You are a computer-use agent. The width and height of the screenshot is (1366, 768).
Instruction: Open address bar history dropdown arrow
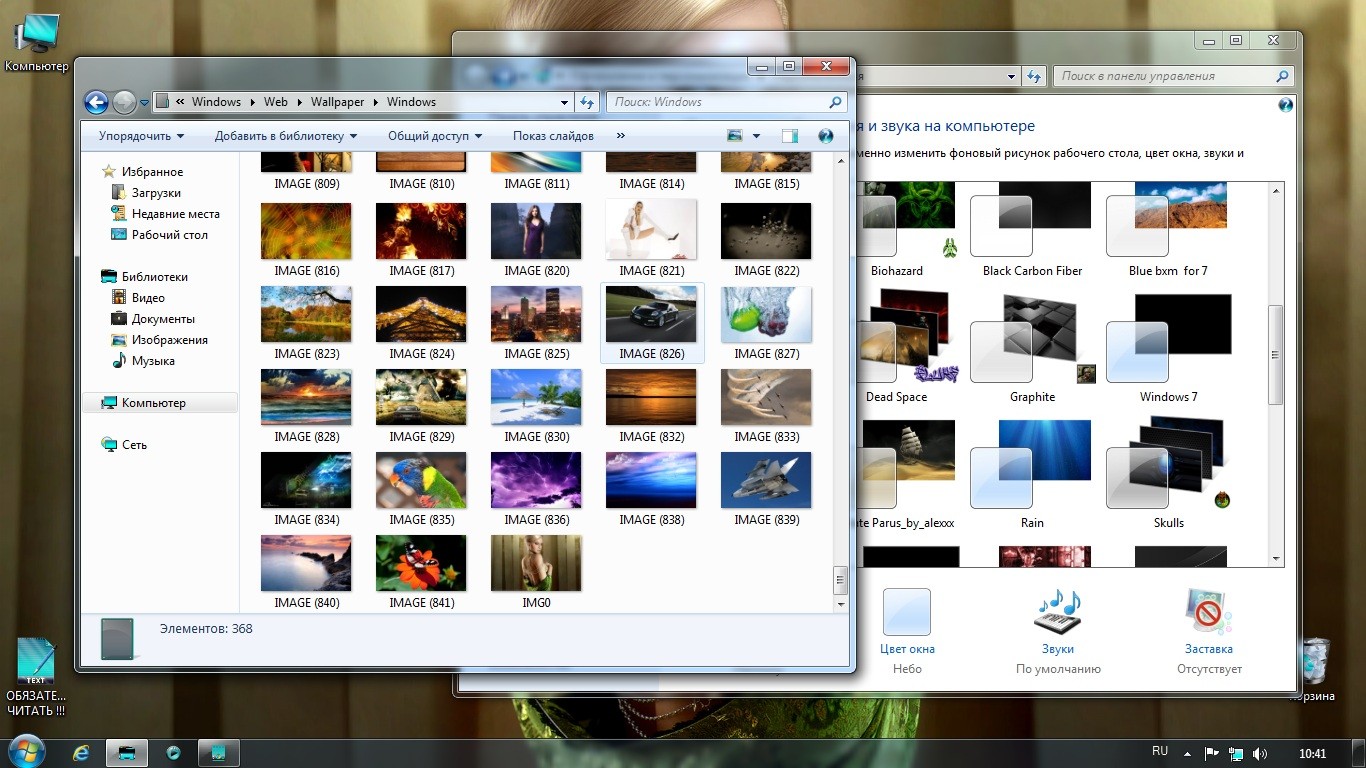point(565,102)
